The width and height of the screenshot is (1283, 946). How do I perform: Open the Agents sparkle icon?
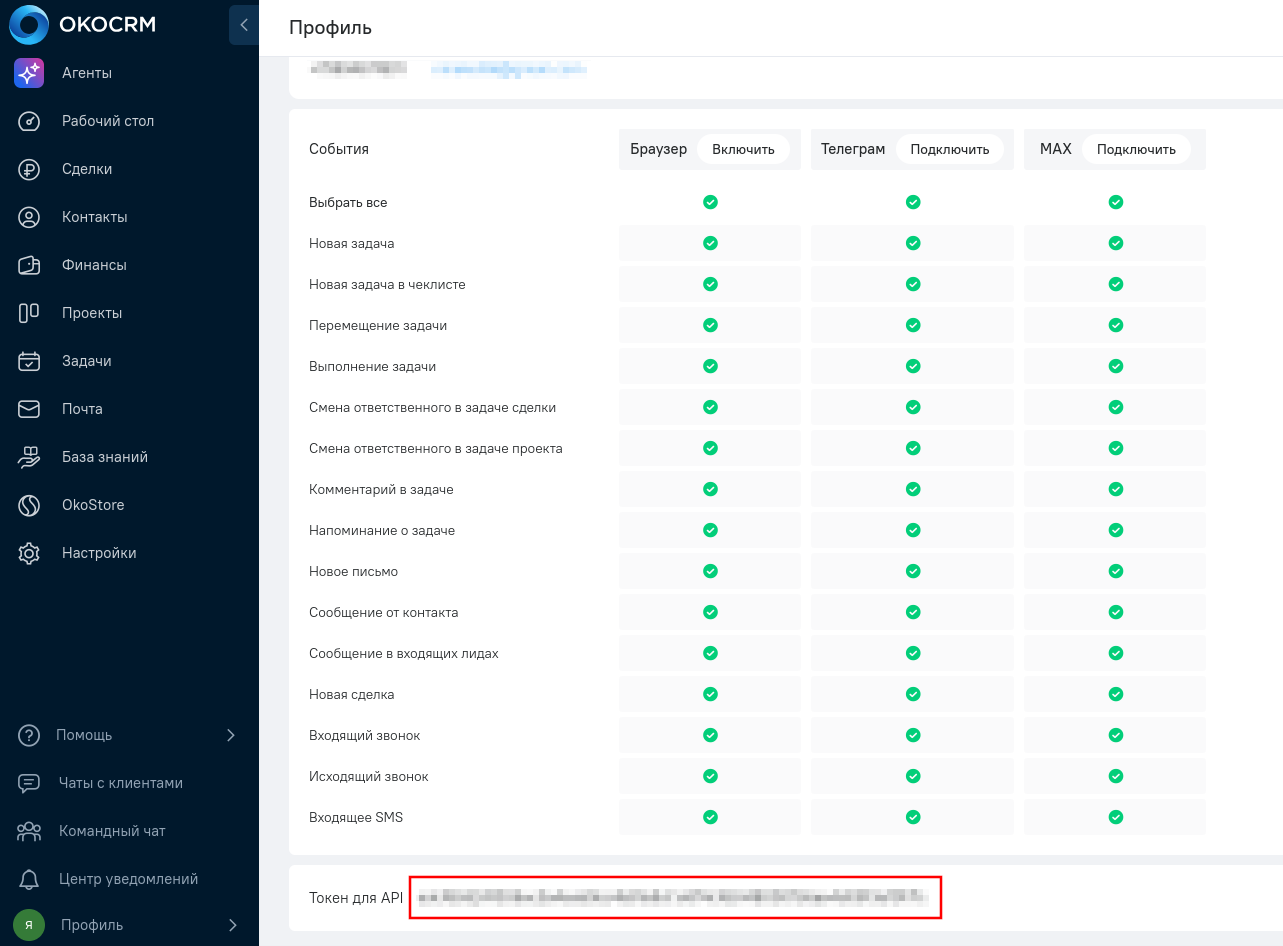(x=29, y=73)
